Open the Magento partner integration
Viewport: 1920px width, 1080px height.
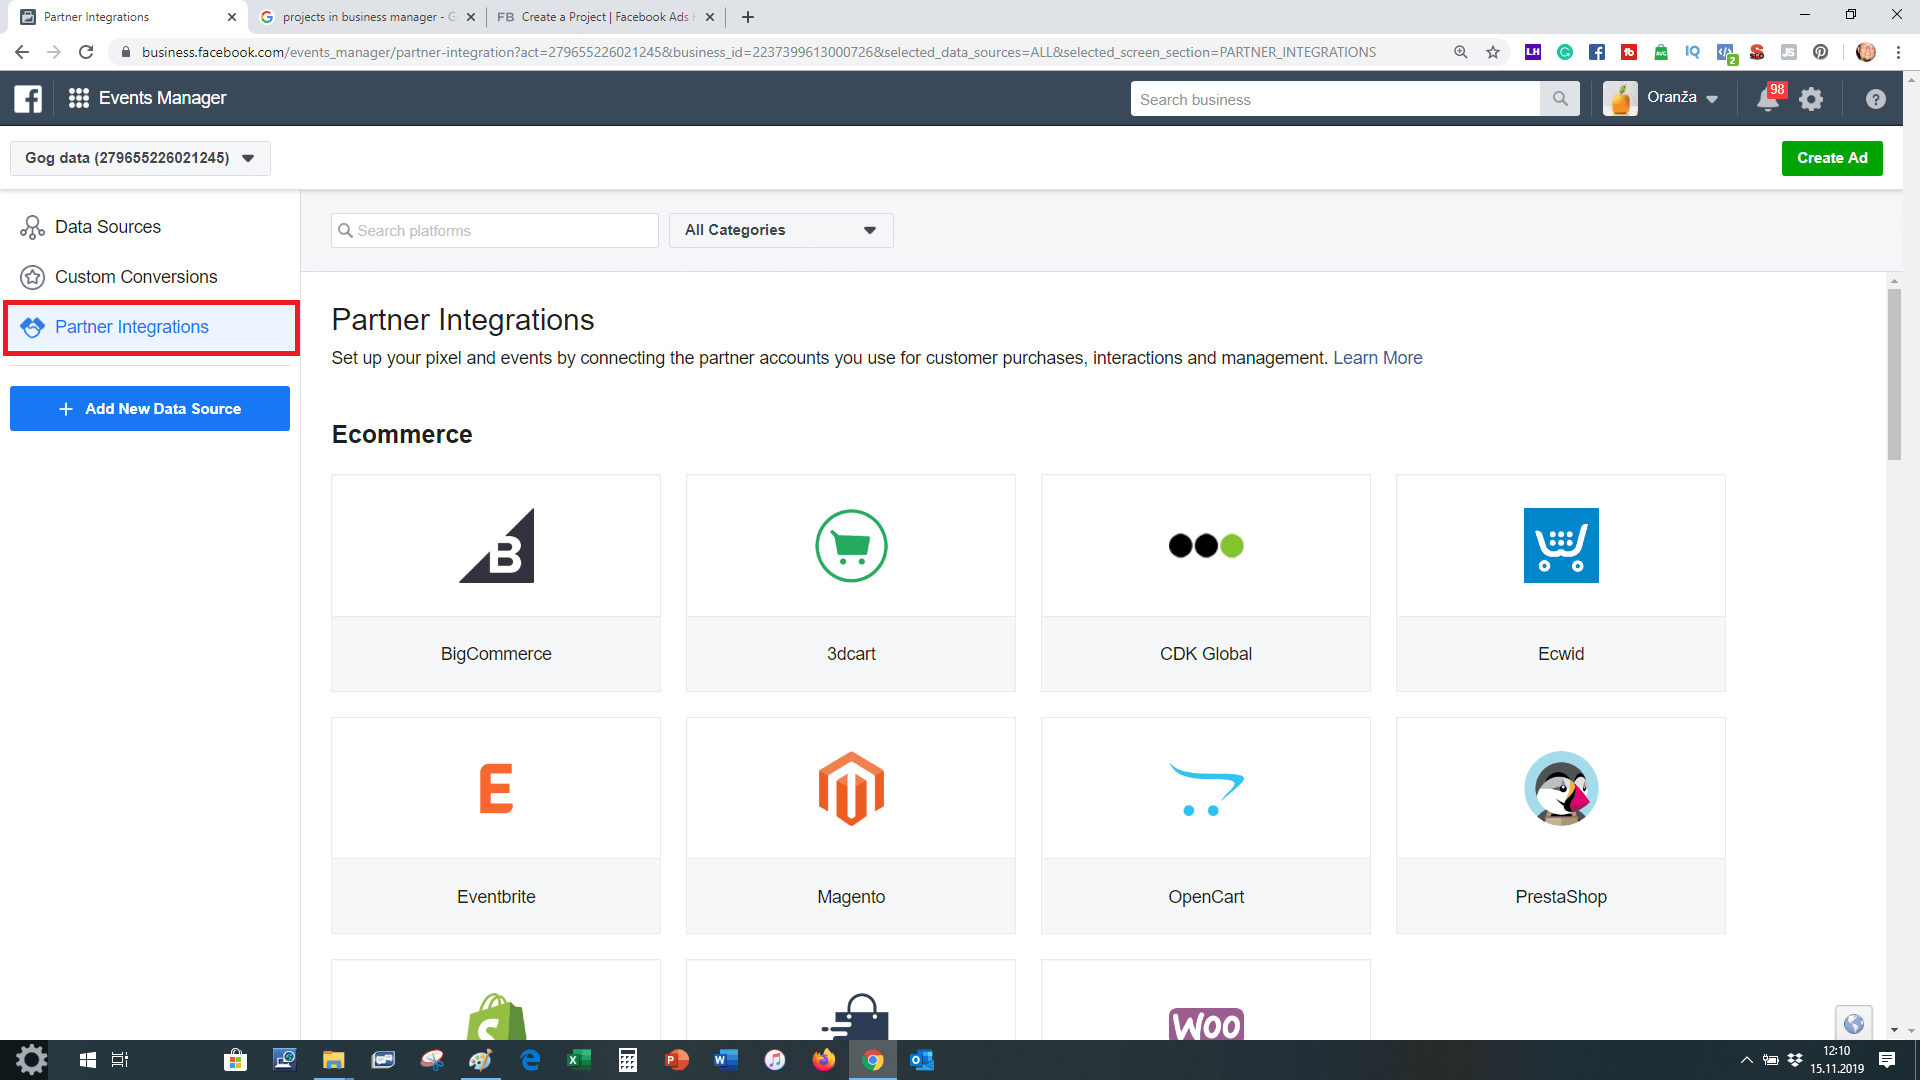(851, 825)
